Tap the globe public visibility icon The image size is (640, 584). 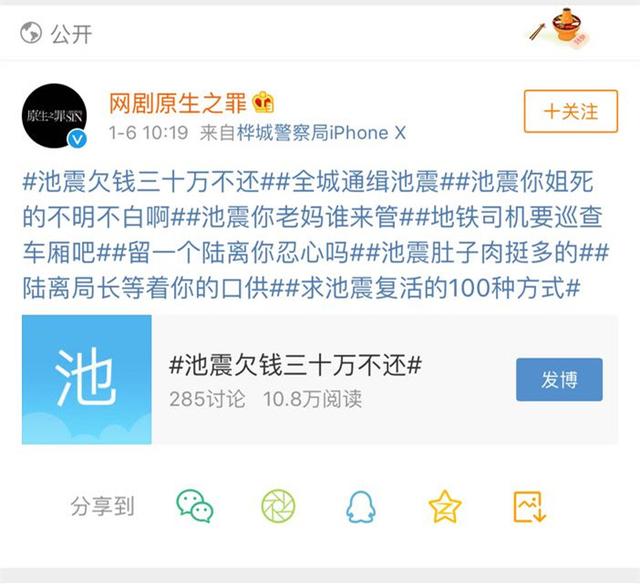coord(31,33)
